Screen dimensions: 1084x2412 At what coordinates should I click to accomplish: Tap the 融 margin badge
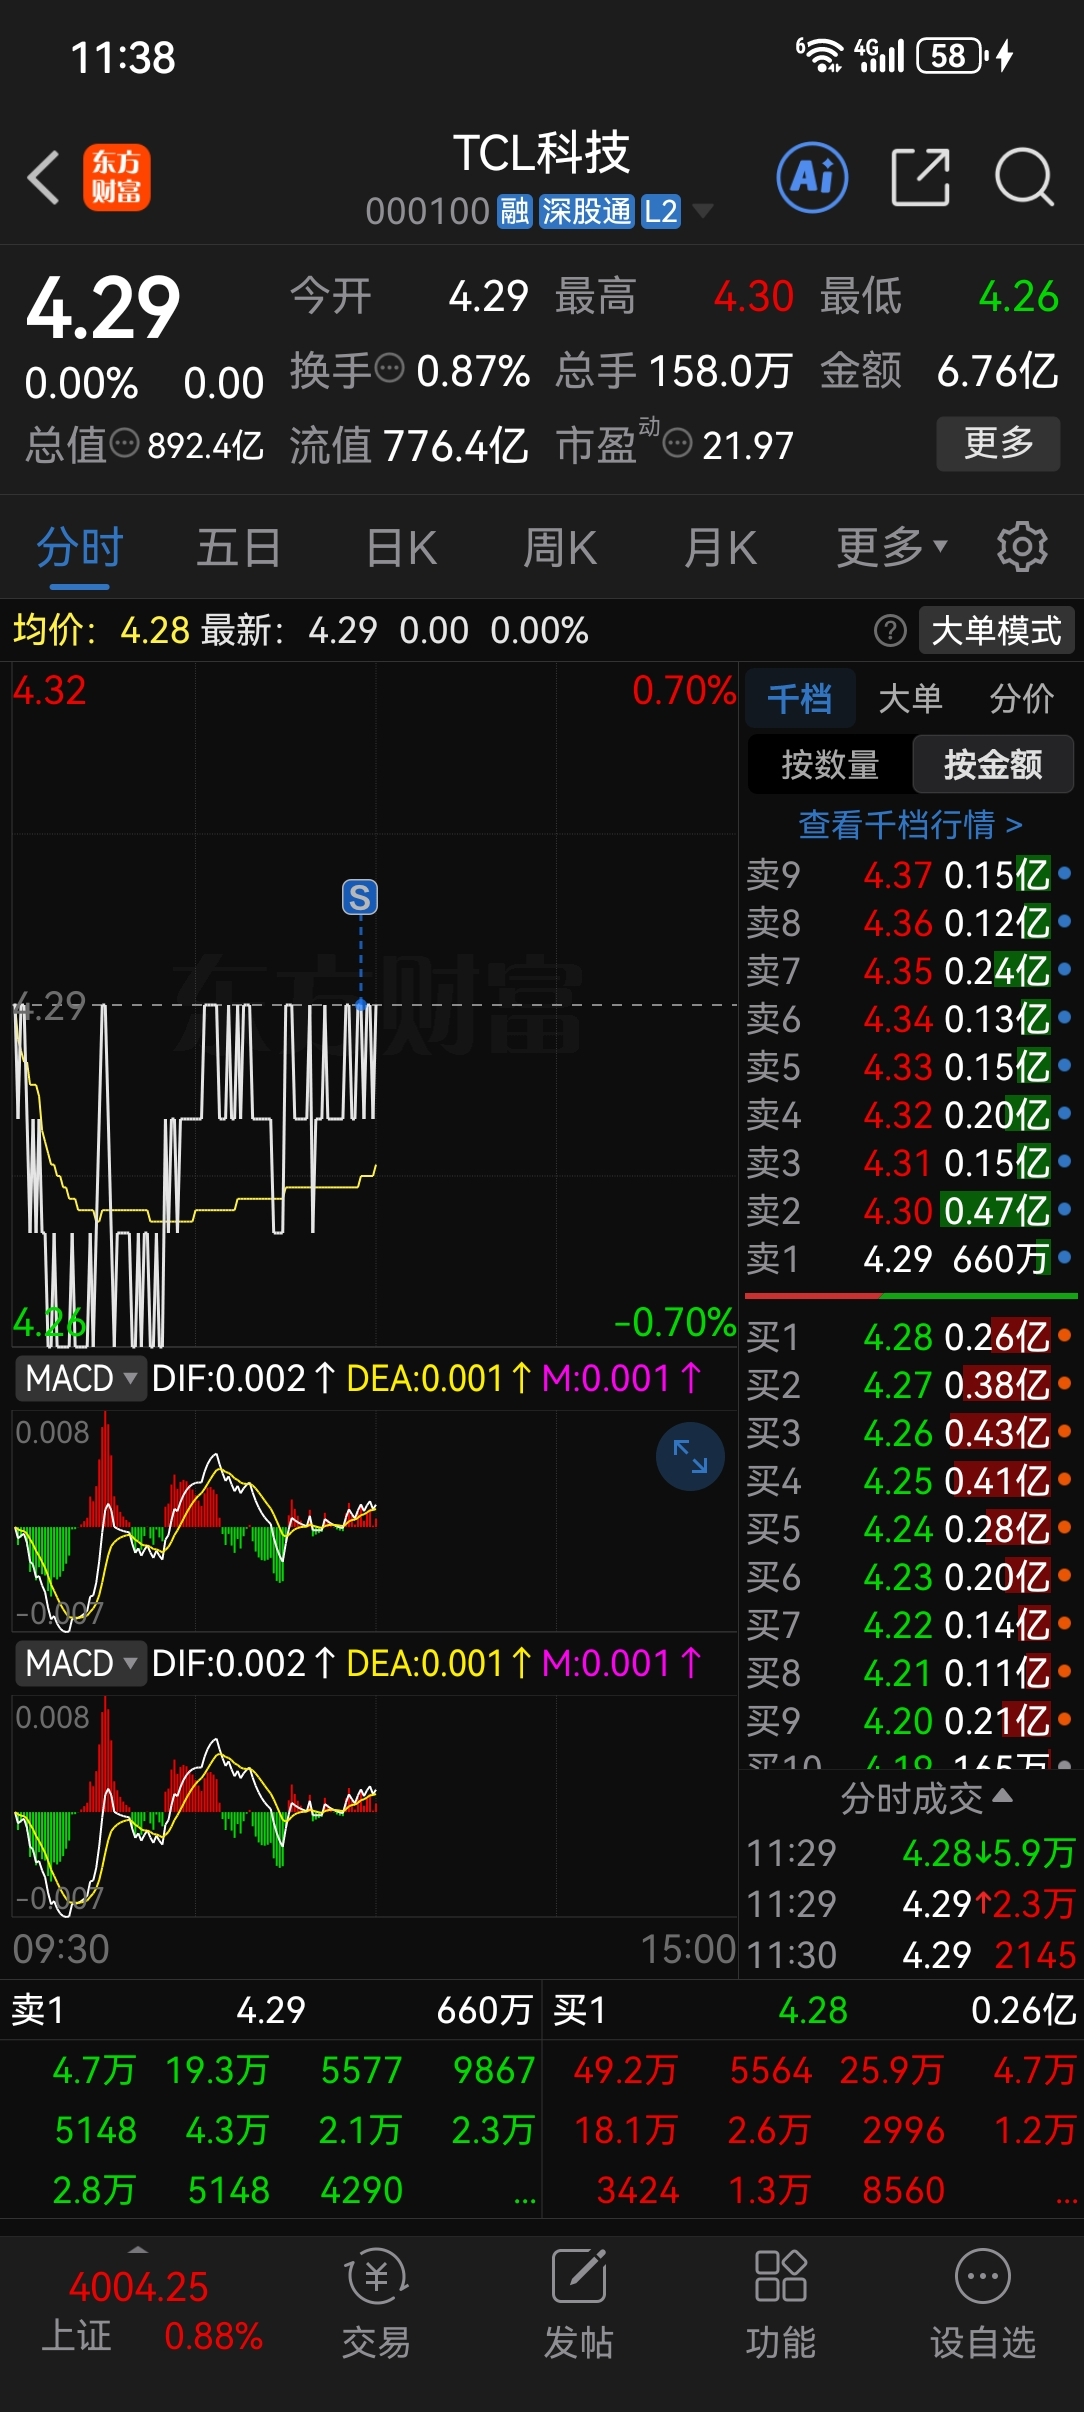click(515, 212)
